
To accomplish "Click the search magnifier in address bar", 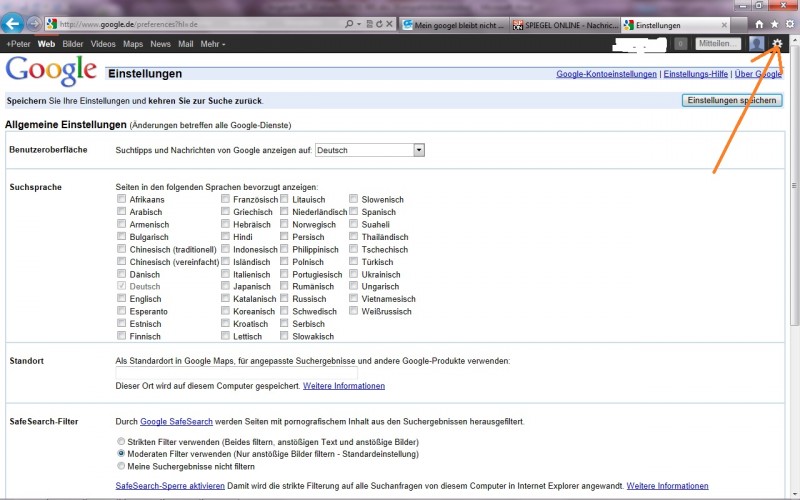I will [349, 24].
